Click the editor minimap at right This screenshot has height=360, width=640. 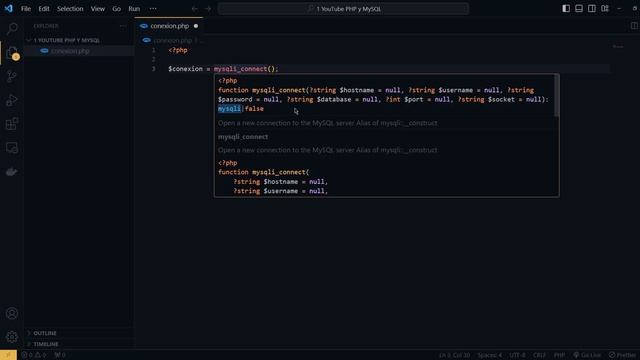[x=618, y=47]
